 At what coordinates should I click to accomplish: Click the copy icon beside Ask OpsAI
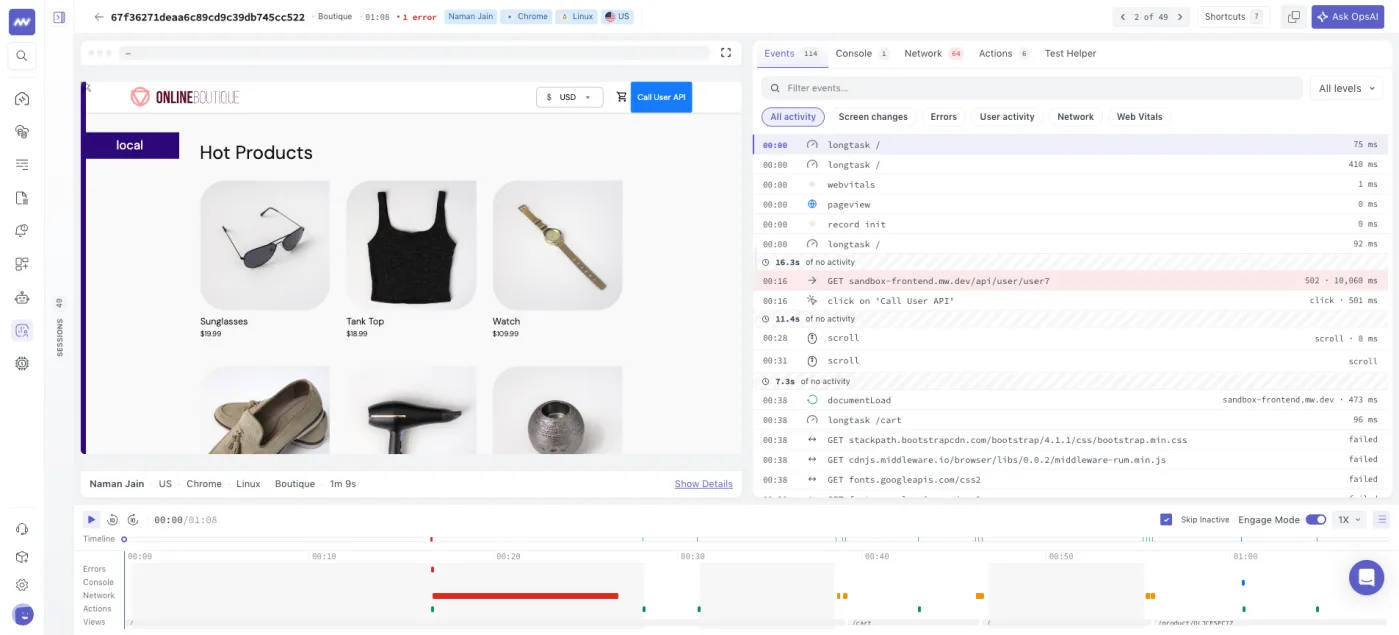tap(1294, 17)
